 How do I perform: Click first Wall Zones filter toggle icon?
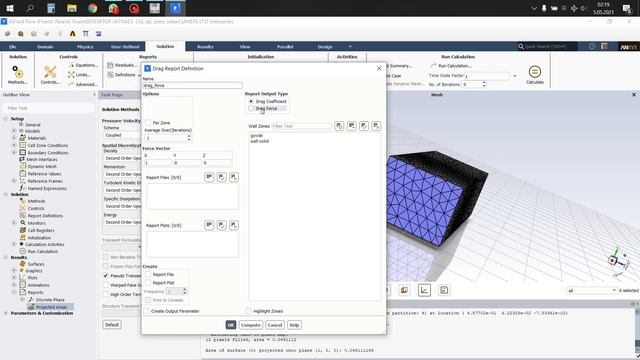pyautogui.click(x=339, y=126)
